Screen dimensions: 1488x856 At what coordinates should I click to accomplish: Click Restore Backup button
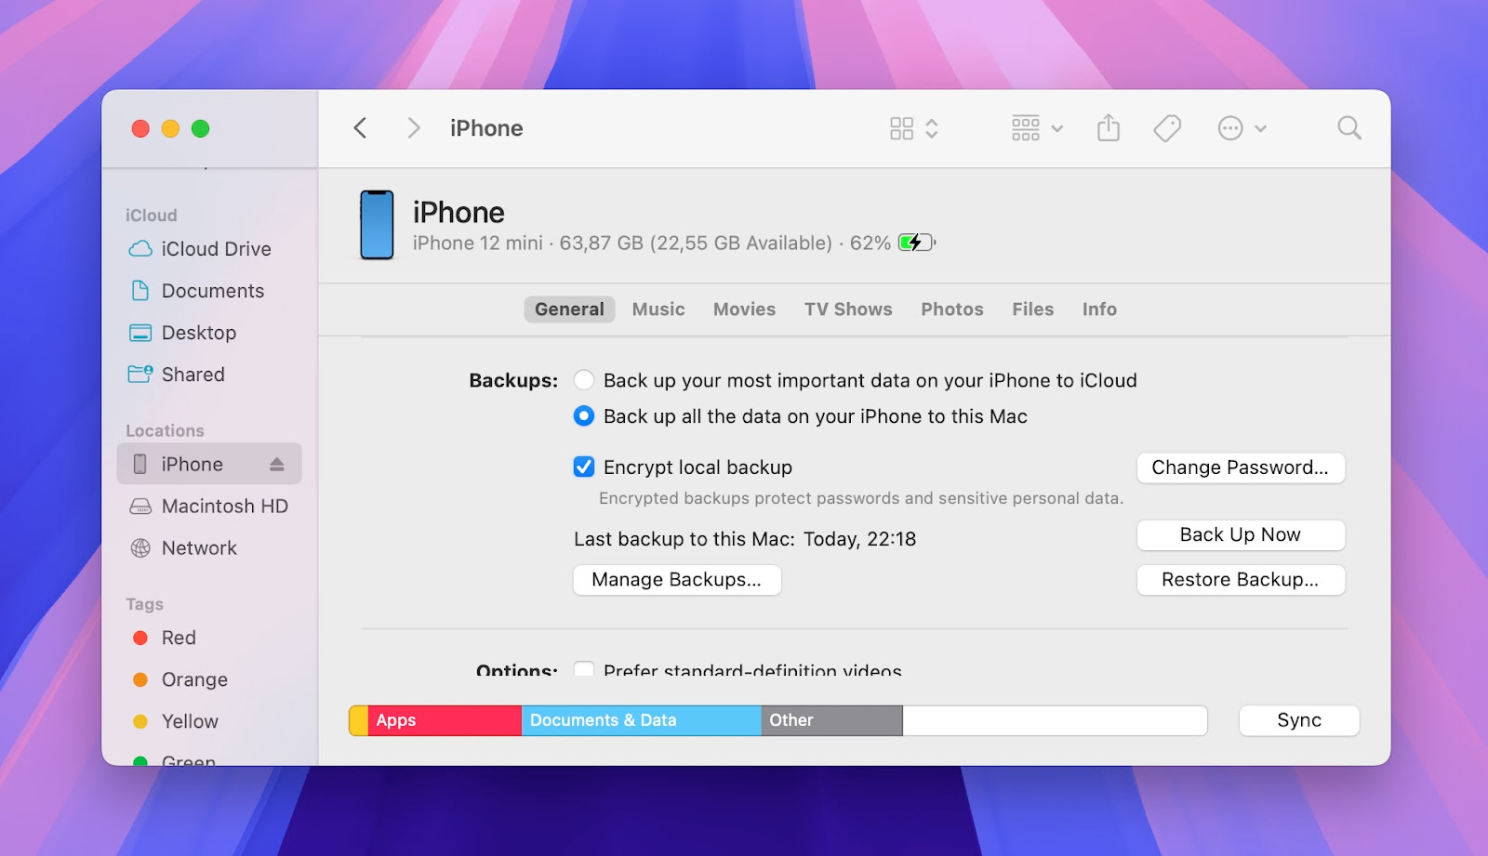point(1240,580)
